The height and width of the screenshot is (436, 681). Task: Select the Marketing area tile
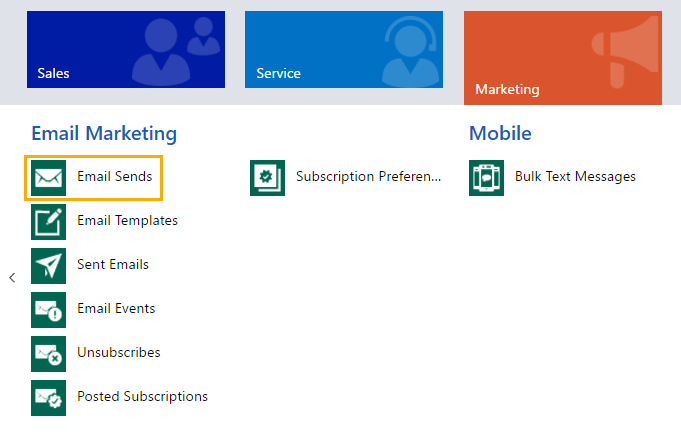(562, 58)
